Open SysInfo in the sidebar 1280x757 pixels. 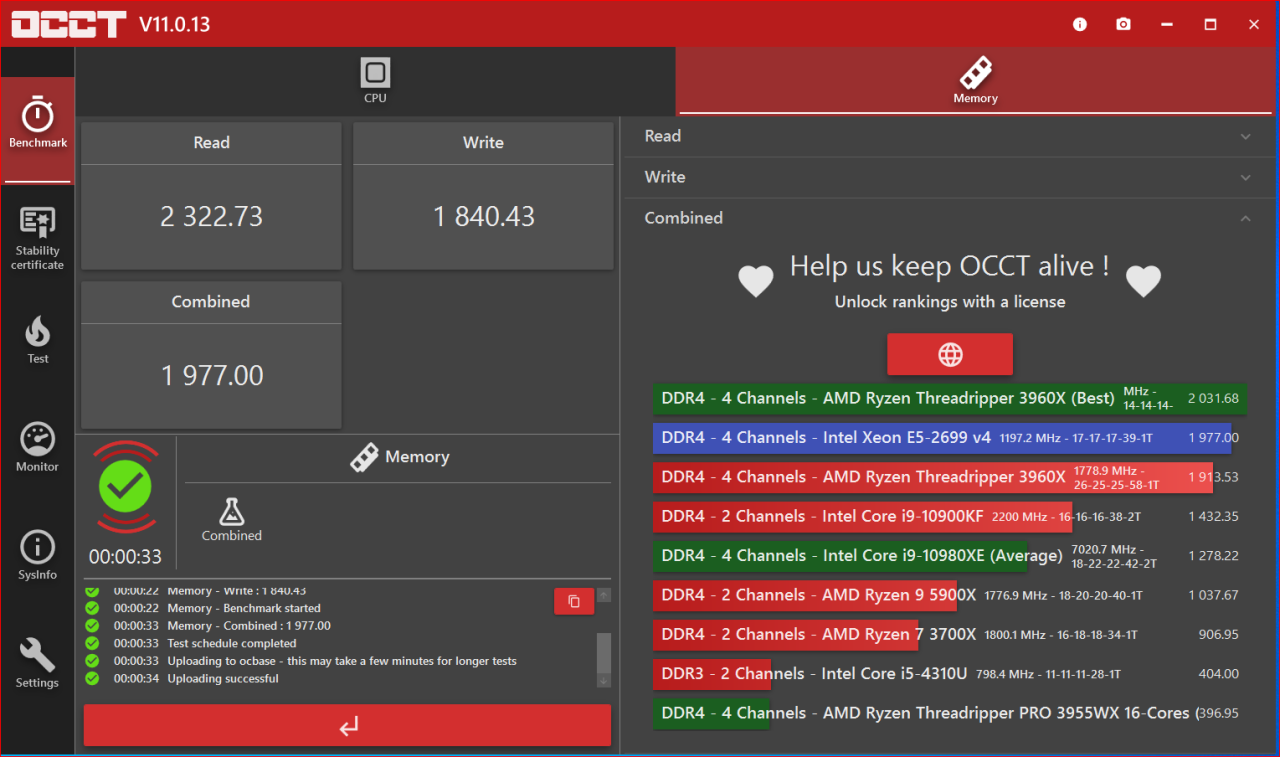tap(38, 555)
